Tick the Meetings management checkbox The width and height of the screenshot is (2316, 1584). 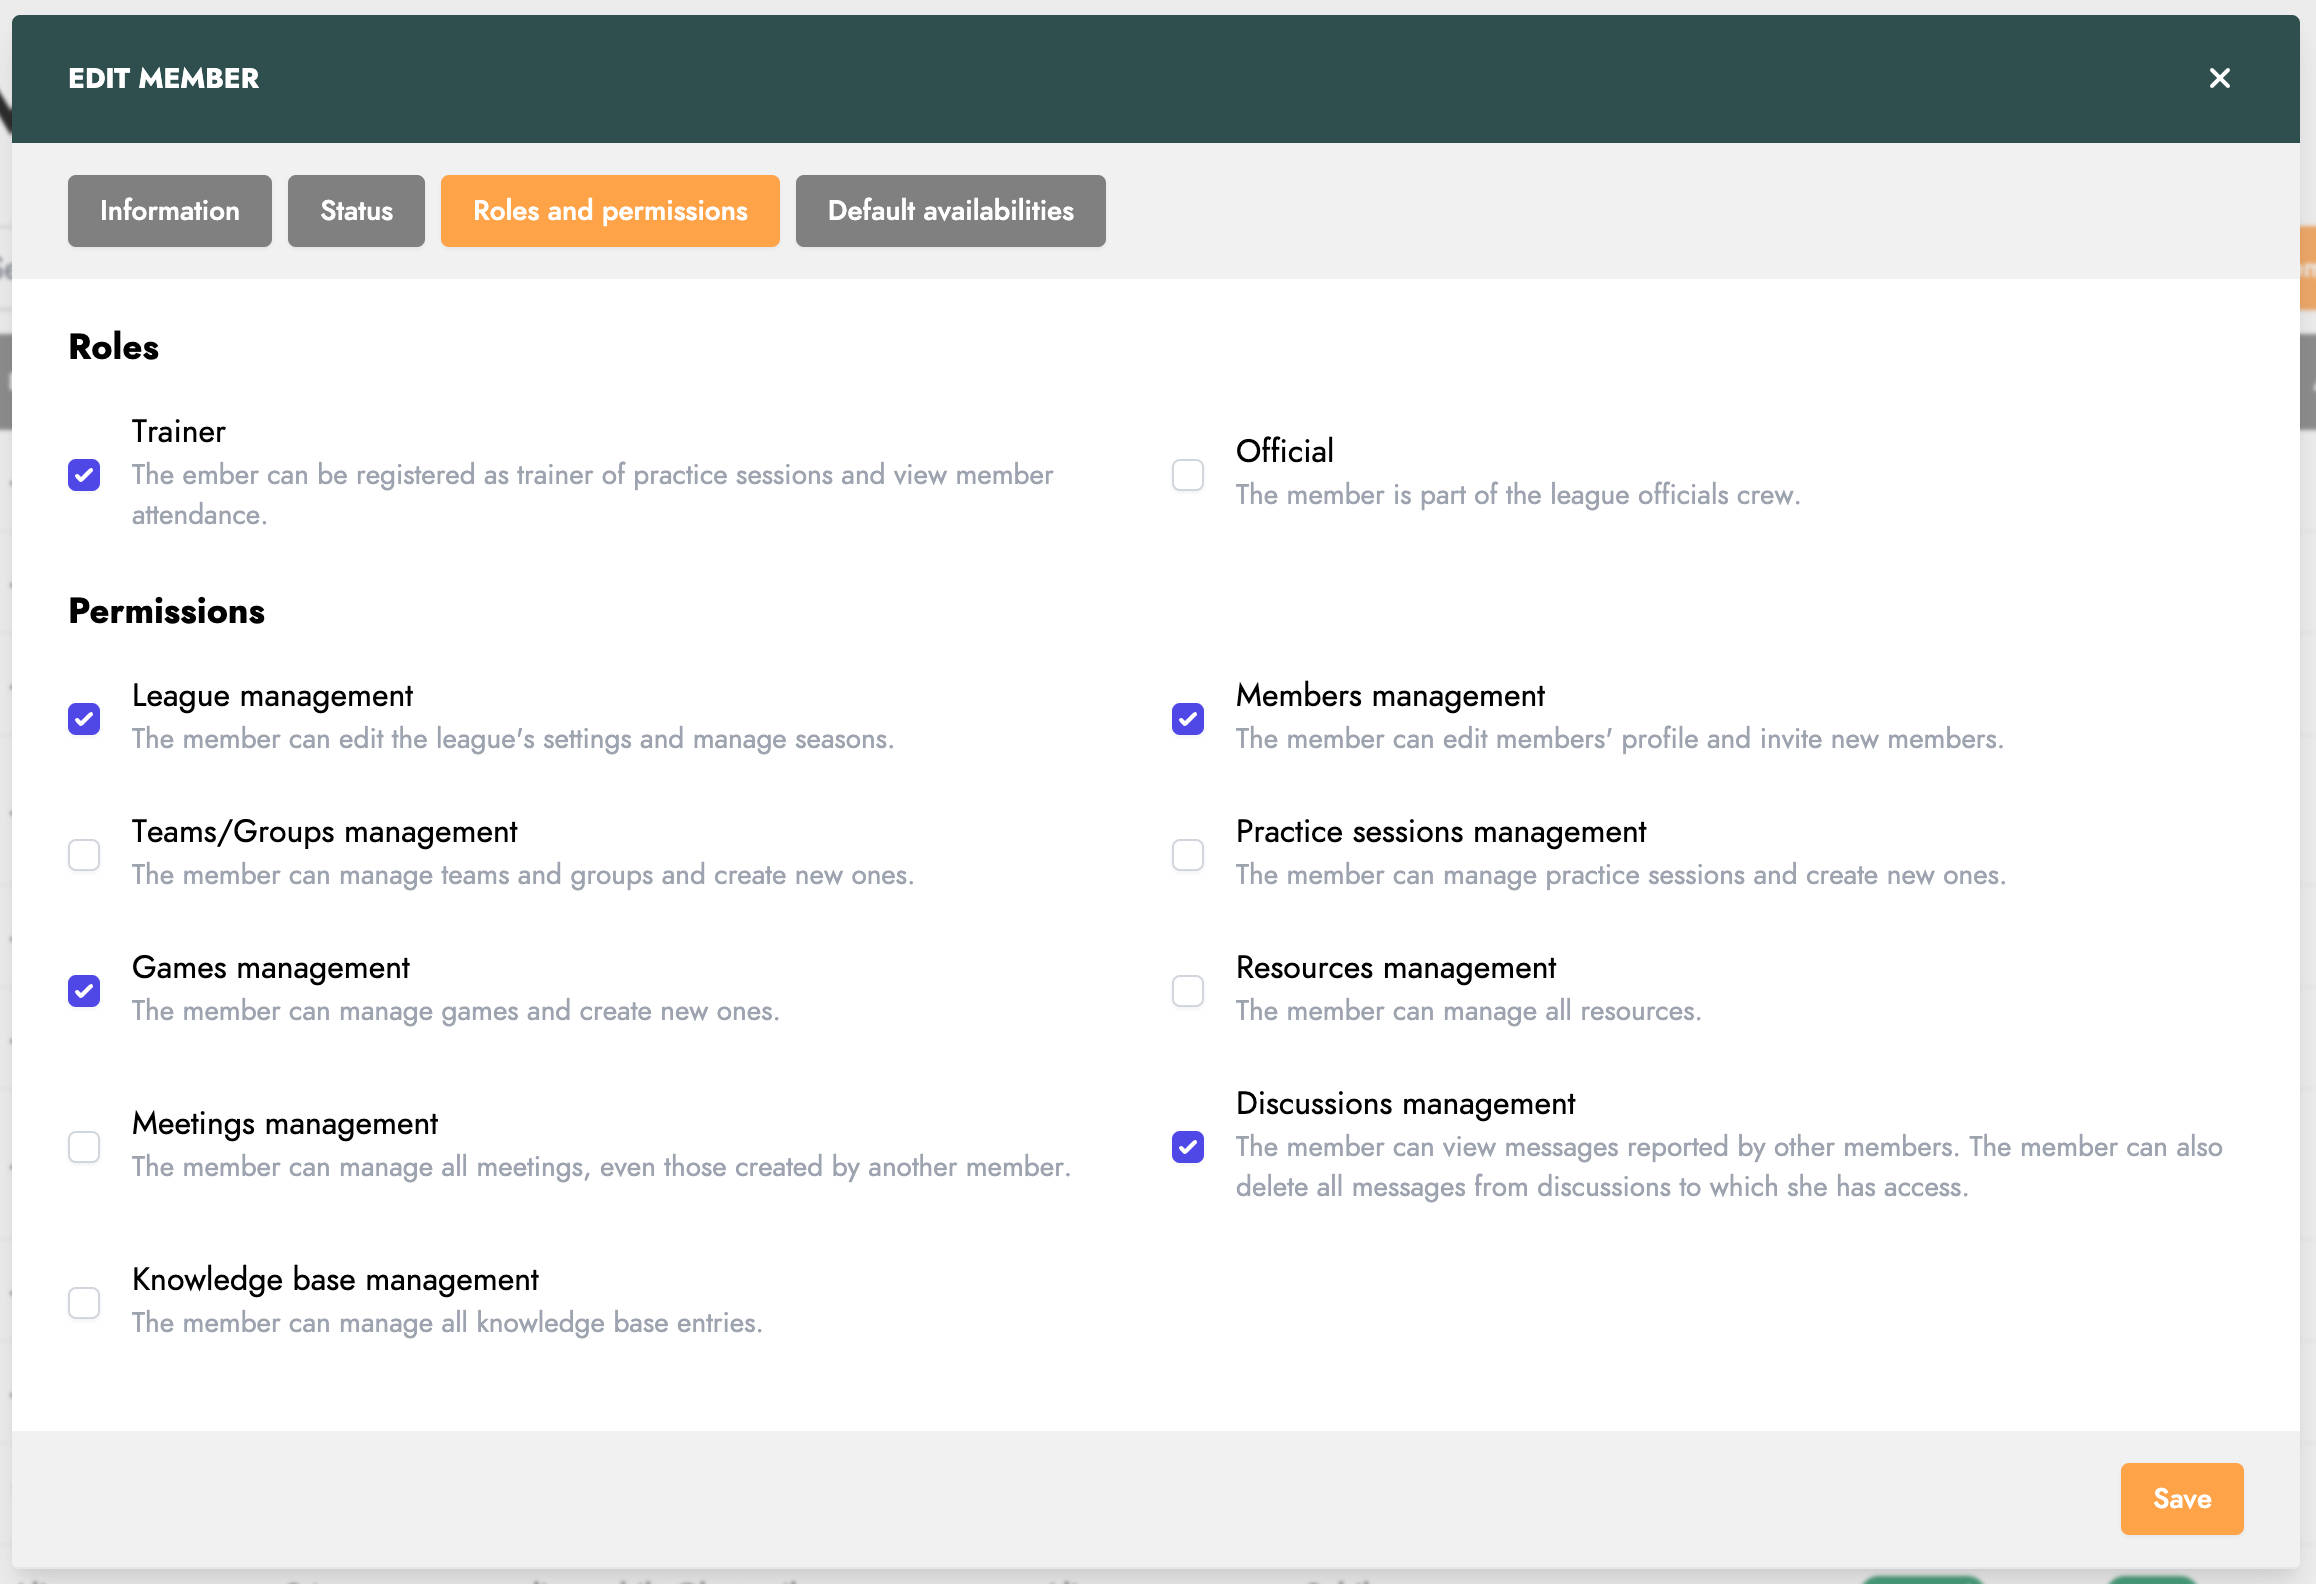(x=84, y=1147)
